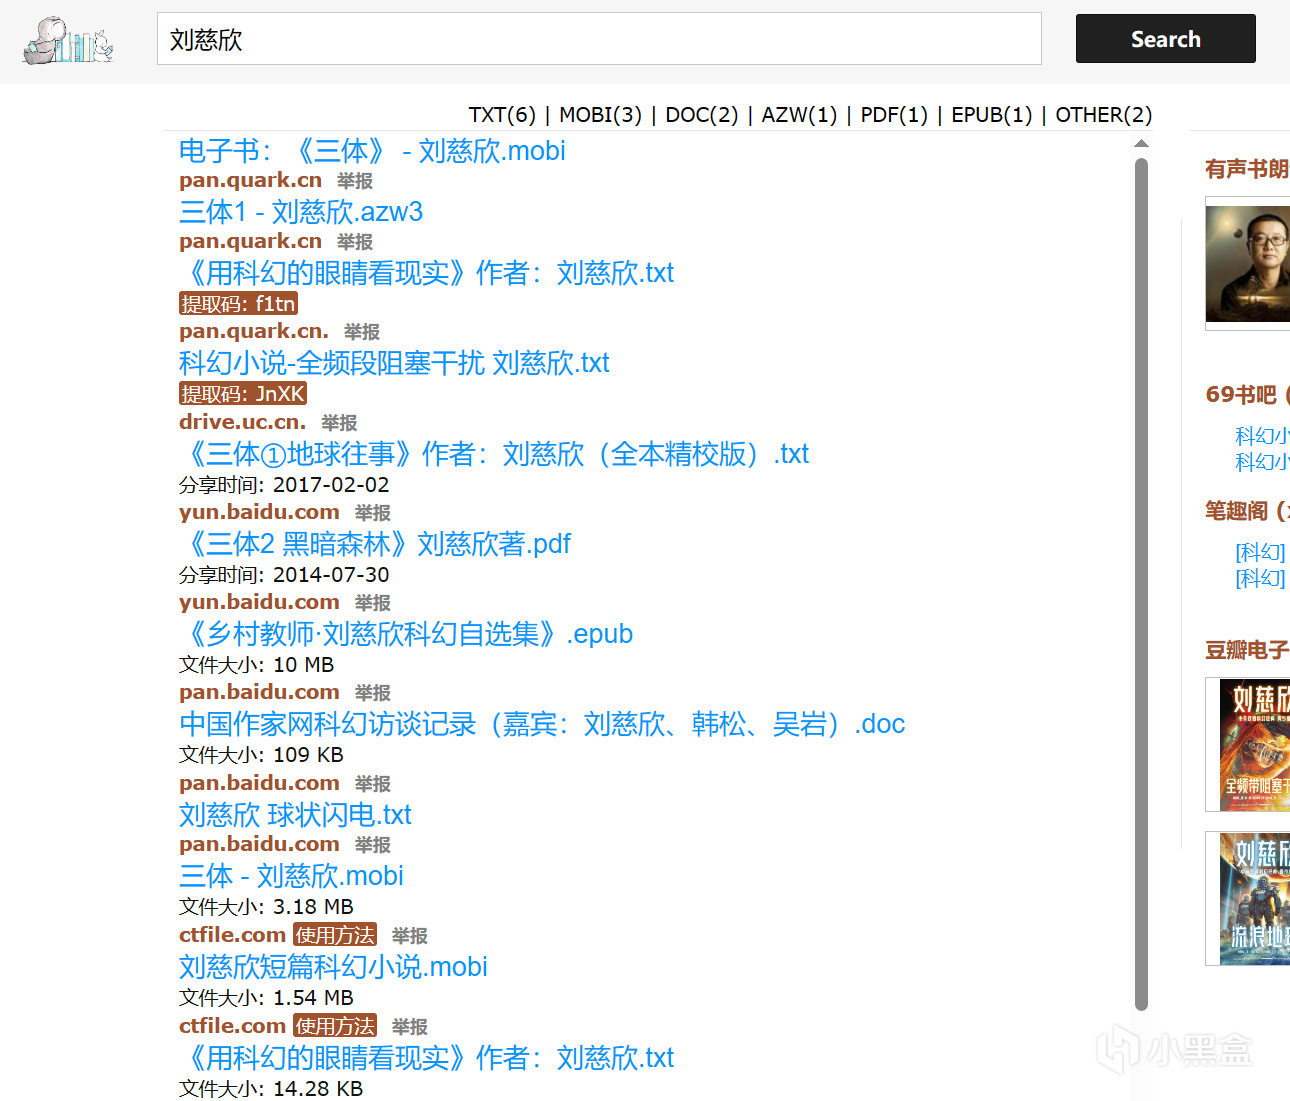Screen dimensions: 1290x1101
Task: Open 科幻小说-全频段阻塞干扰 刘慈欣.txt link
Action: coord(394,363)
